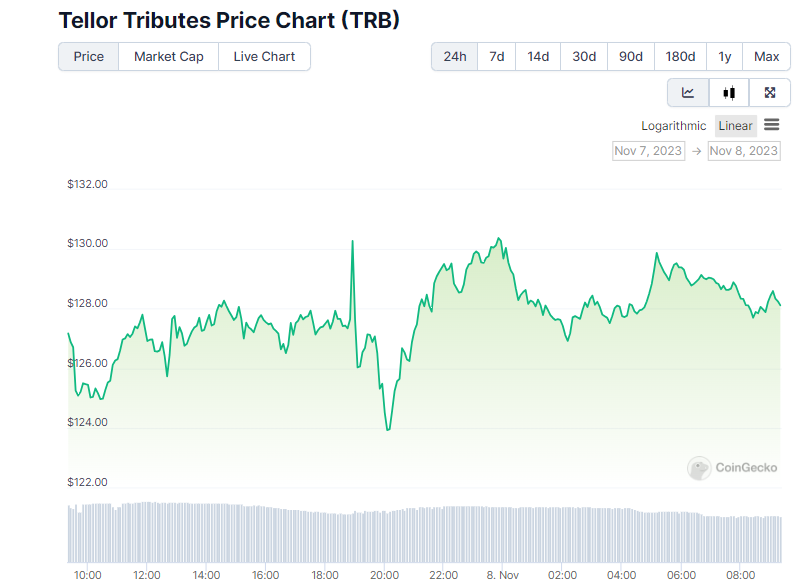Pick the 90d time range

(630, 57)
